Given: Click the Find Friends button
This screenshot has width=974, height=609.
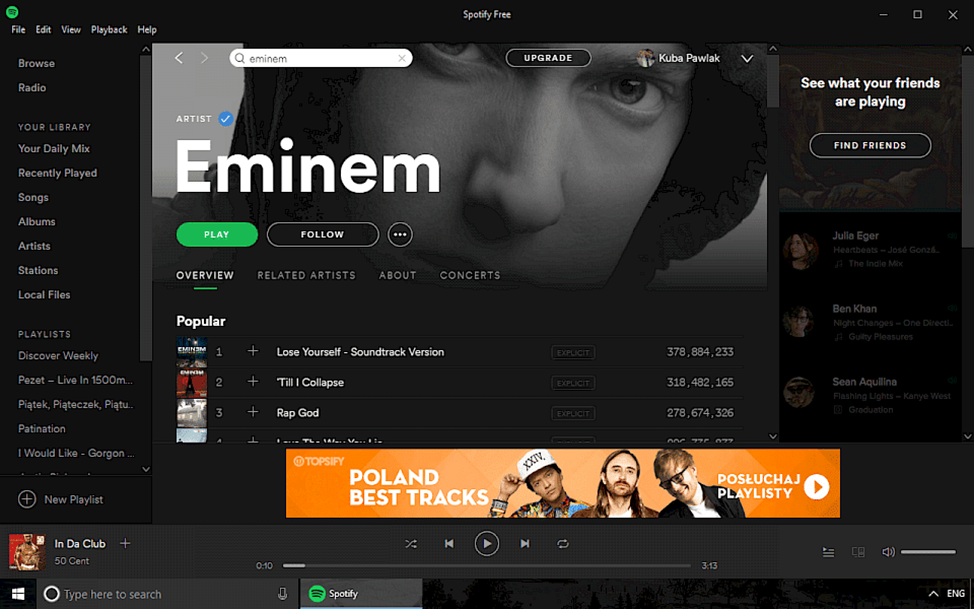Looking at the screenshot, I should coord(870,145).
